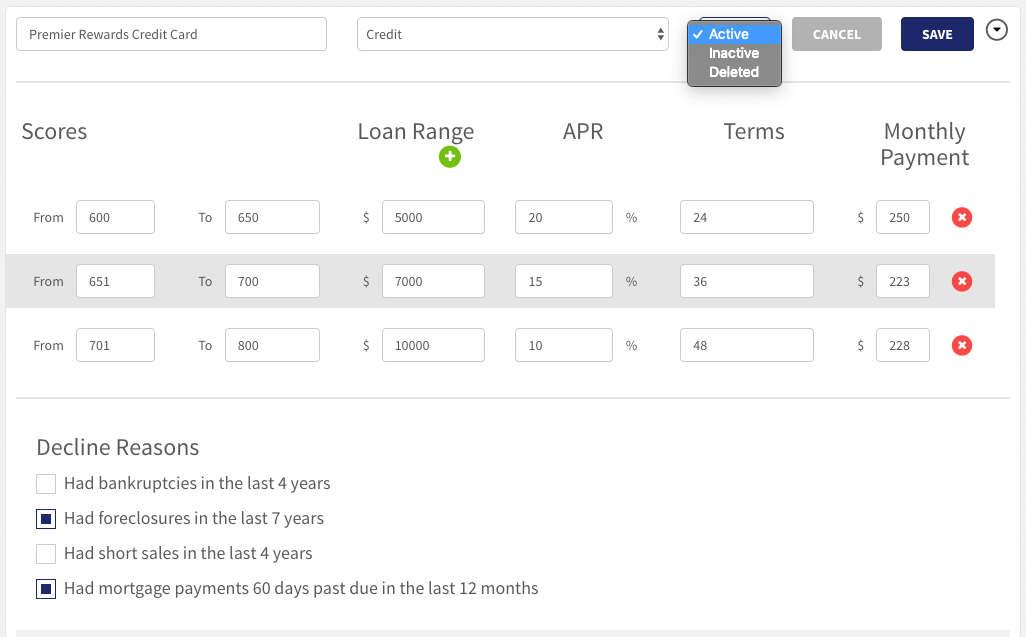Edit score To field with 650
Viewport: 1026px width, 637px height.
tap(272, 217)
